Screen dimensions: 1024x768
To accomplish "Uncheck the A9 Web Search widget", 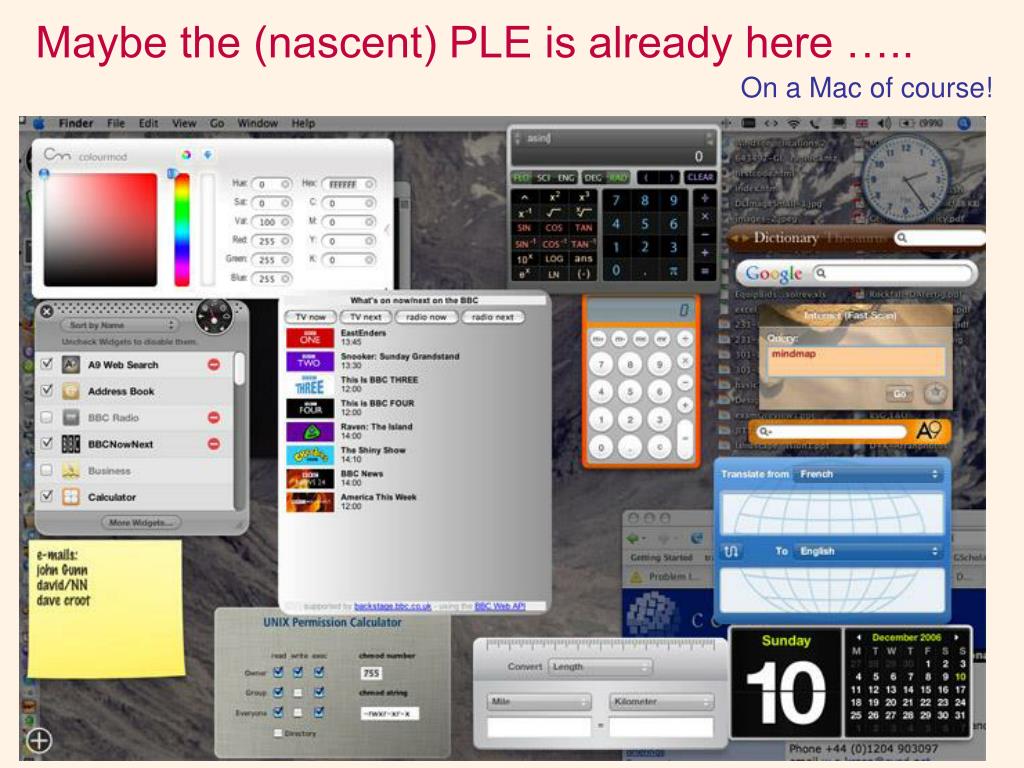I will click(x=46, y=364).
